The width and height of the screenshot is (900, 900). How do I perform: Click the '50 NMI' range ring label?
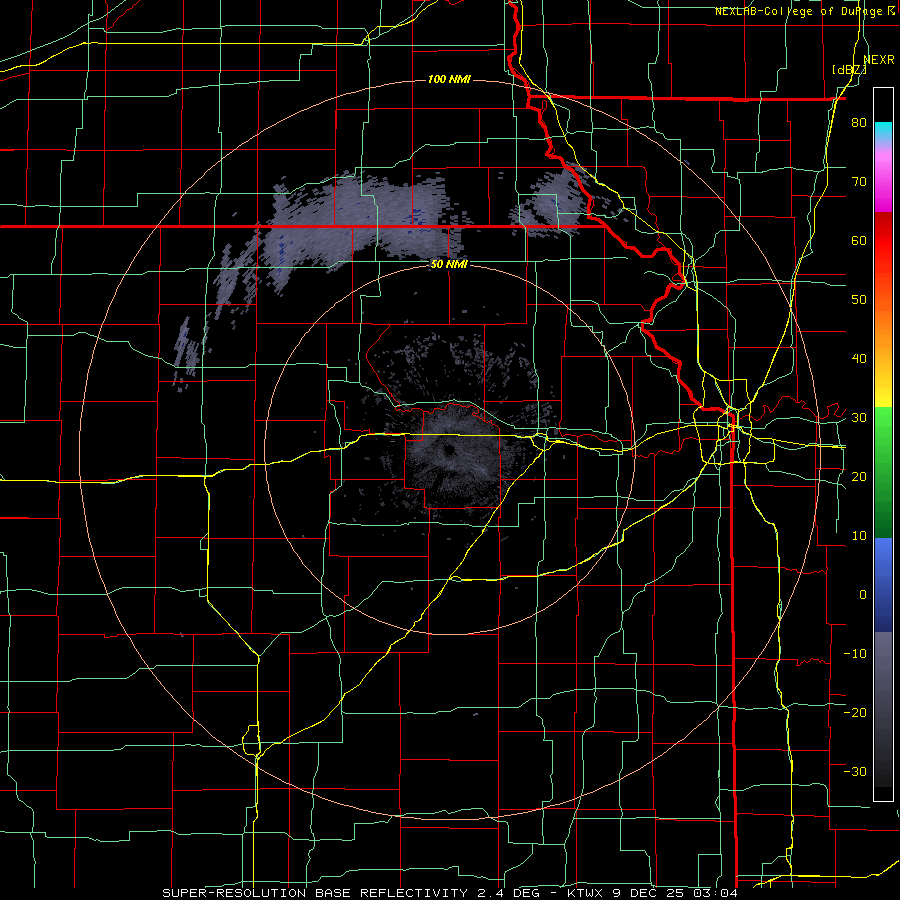pyautogui.click(x=449, y=264)
